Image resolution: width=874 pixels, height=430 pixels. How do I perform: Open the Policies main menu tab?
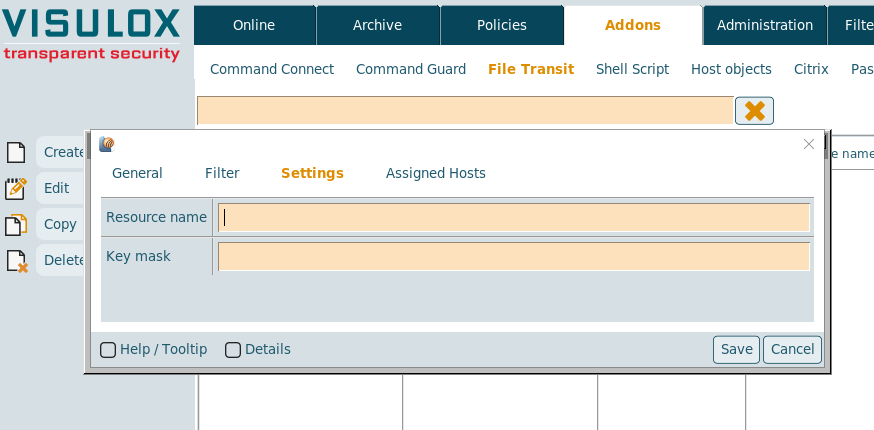click(x=501, y=25)
